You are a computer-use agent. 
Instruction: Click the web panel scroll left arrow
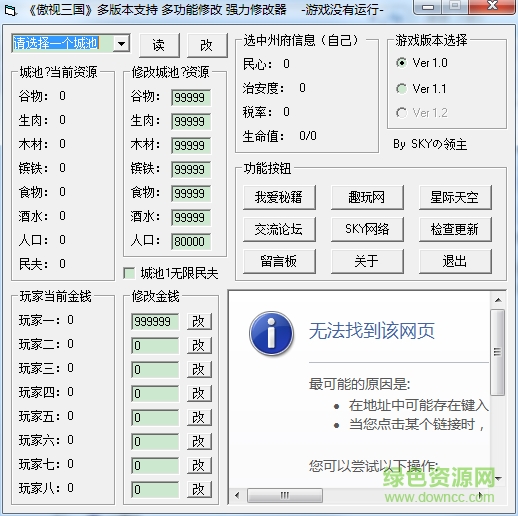(237, 495)
